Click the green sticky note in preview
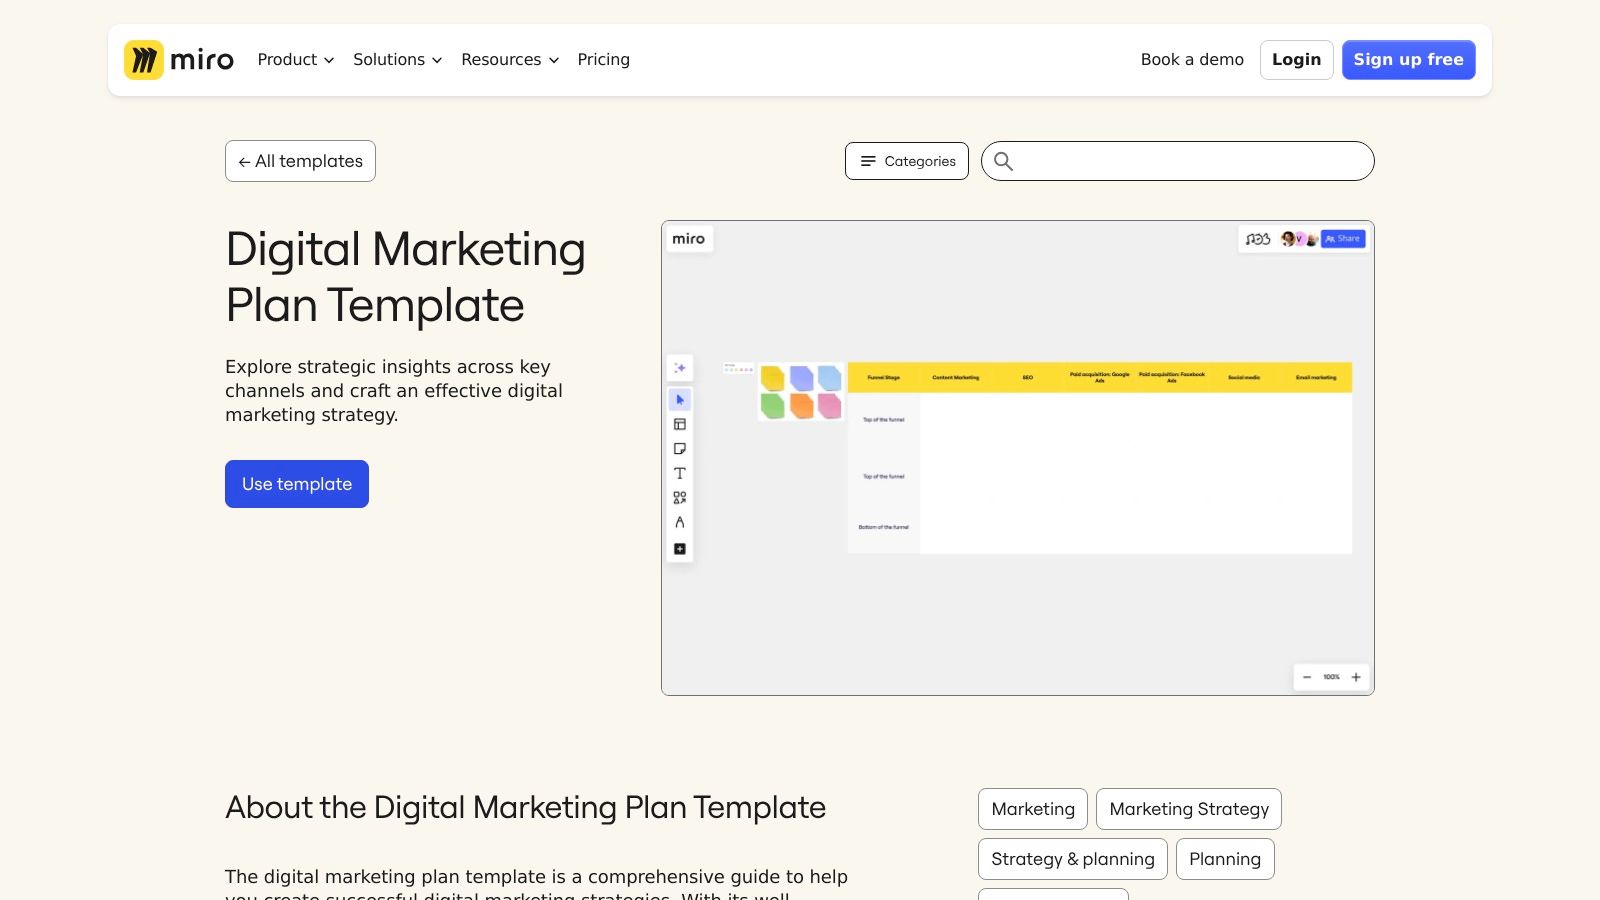The width and height of the screenshot is (1600, 900). tap(773, 405)
